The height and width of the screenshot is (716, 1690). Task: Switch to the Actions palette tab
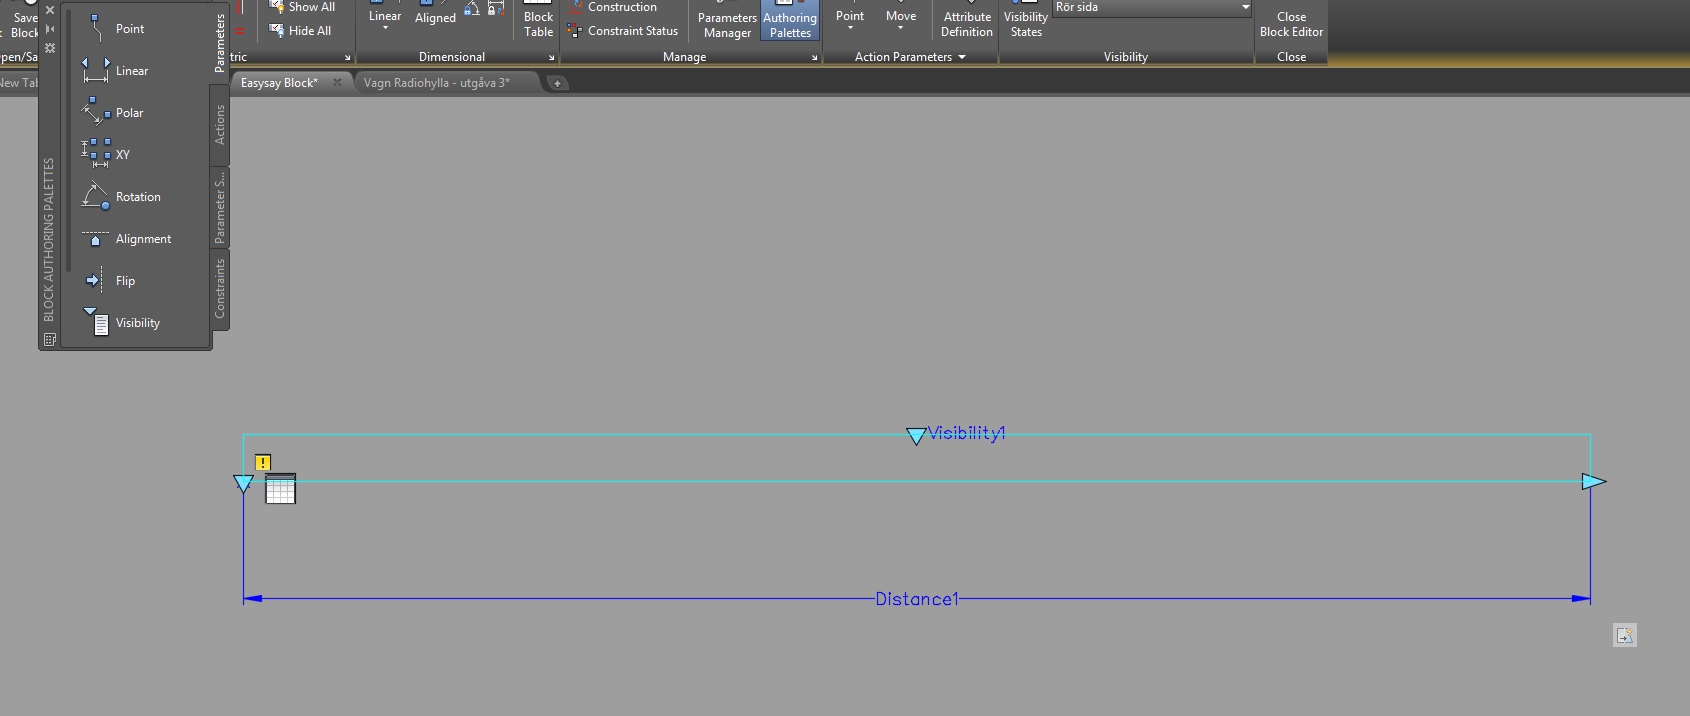(x=220, y=125)
